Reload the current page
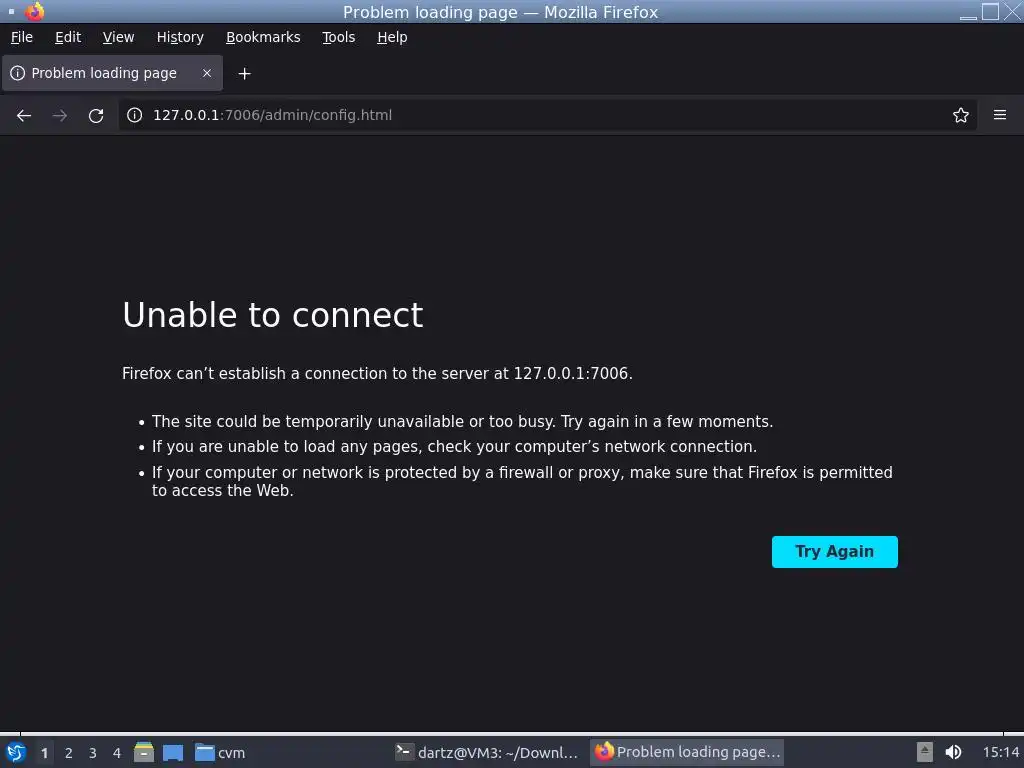 point(96,116)
